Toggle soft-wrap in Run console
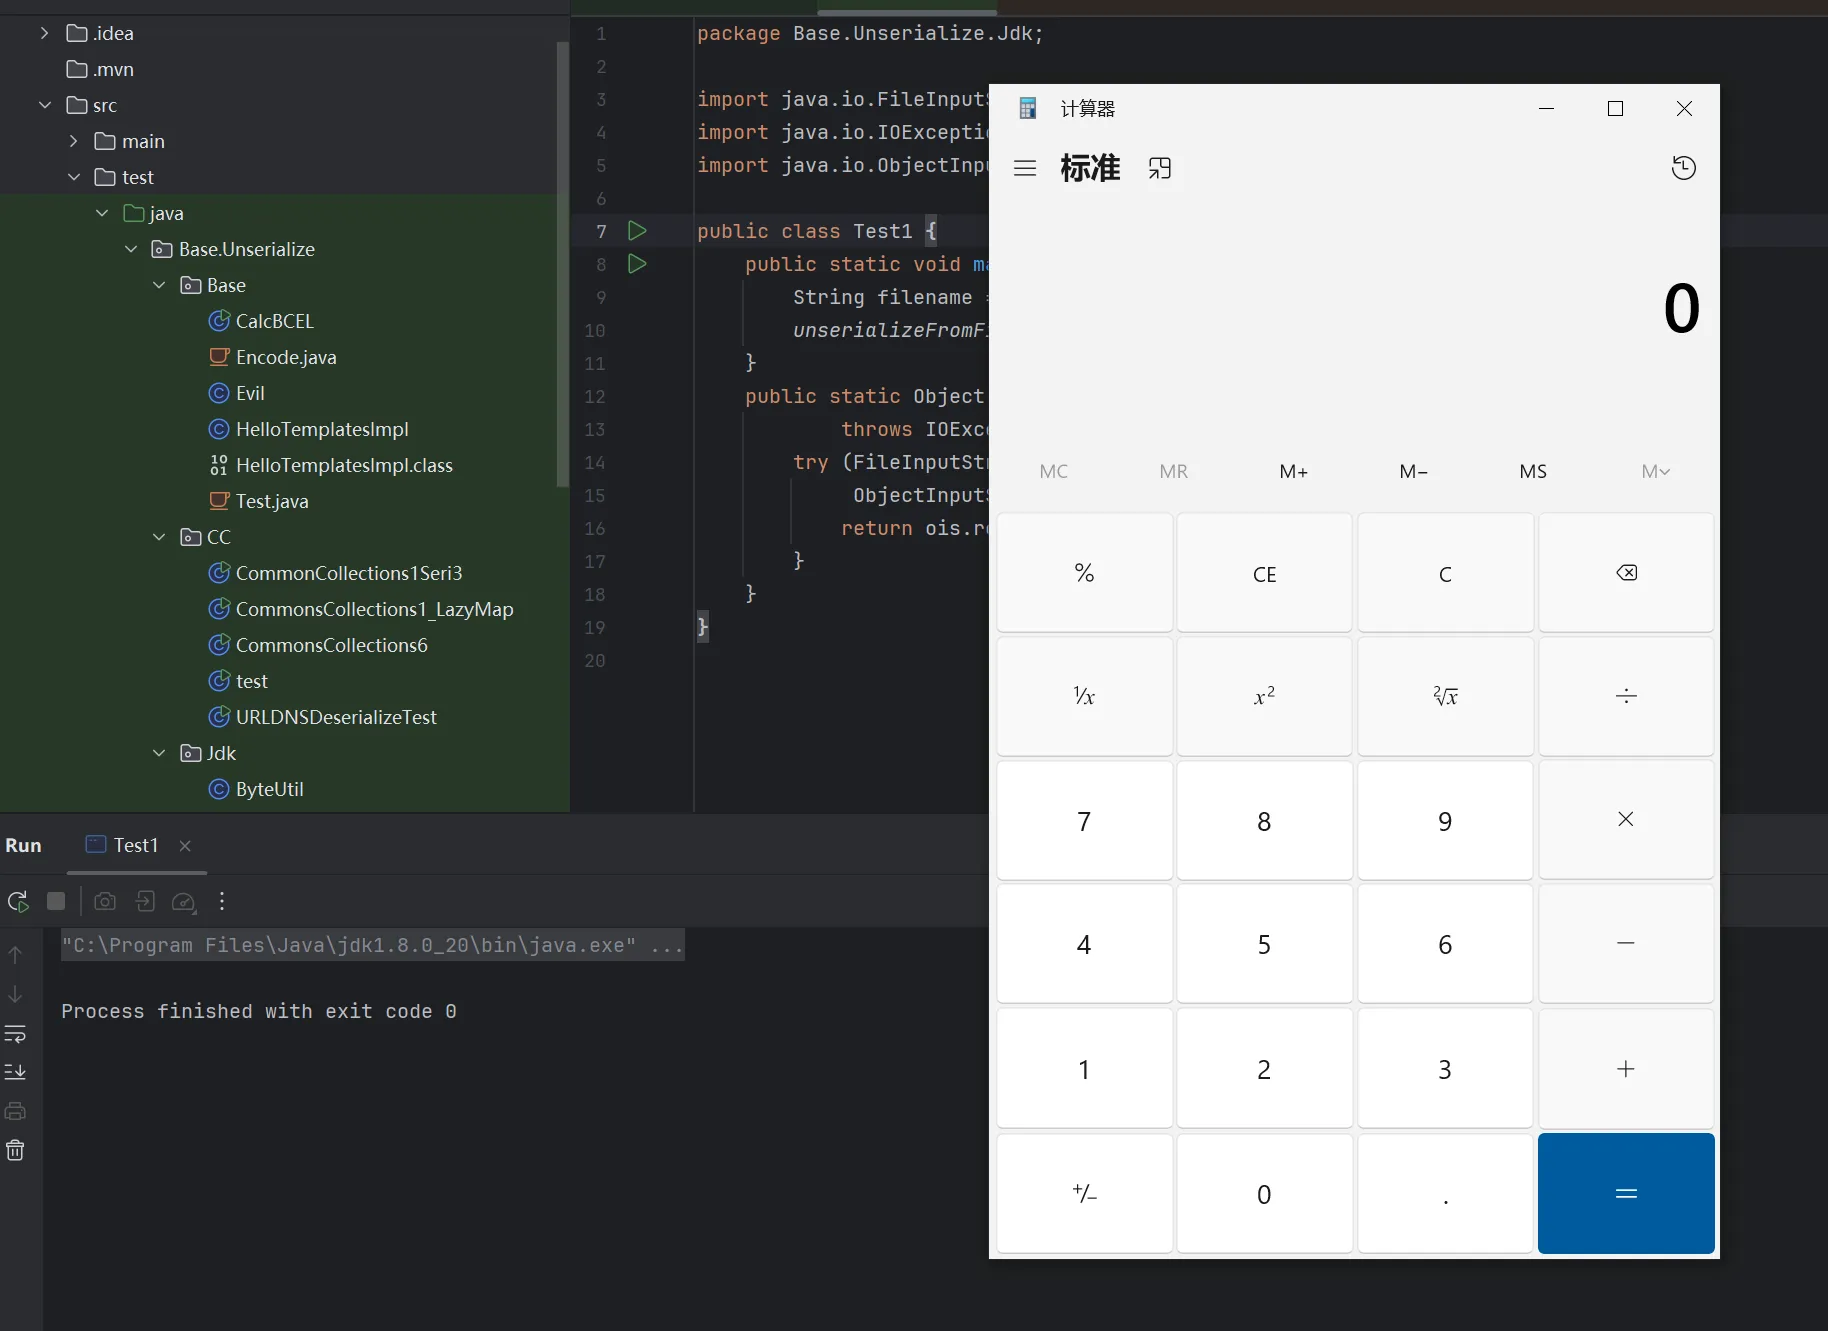Screen dimensions: 1828x1331 tap(15, 1033)
